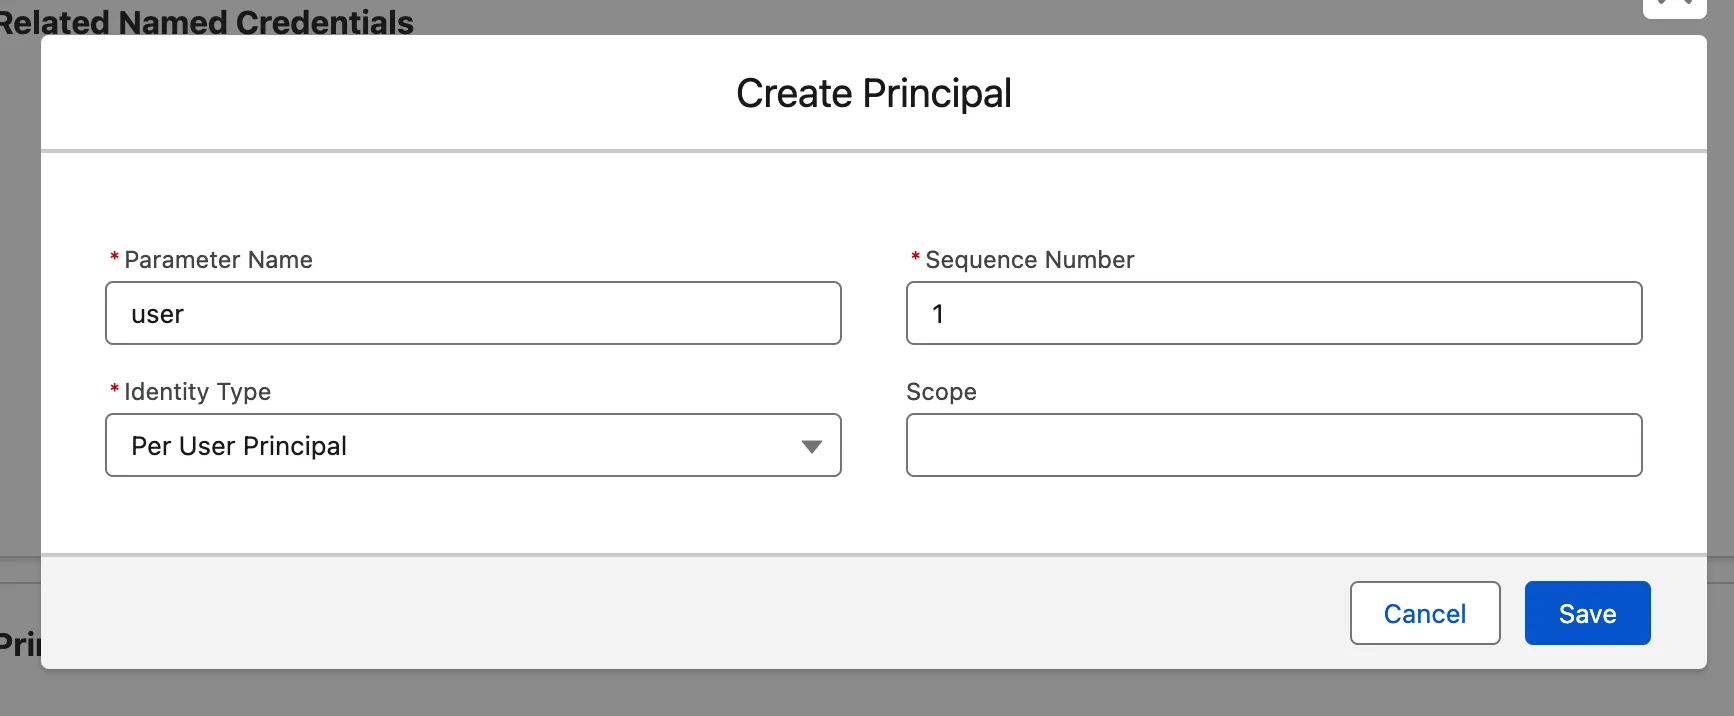Viewport: 1734px width, 716px height.
Task: Select the 'Per User Principal' value text
Action: pos(239,446)
